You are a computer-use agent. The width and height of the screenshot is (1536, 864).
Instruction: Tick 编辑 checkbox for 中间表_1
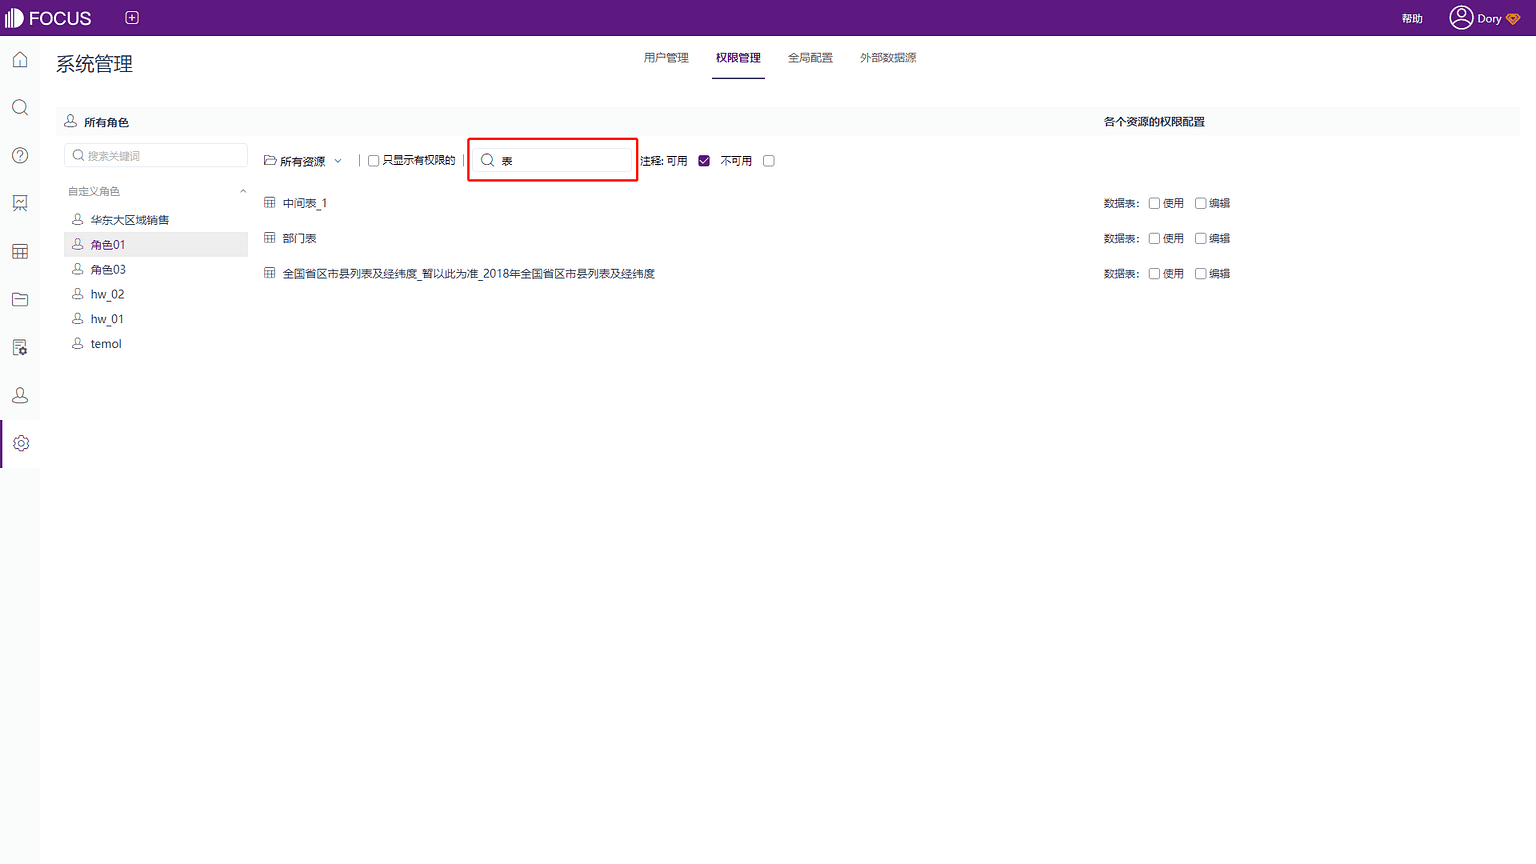coord(1200,203)
